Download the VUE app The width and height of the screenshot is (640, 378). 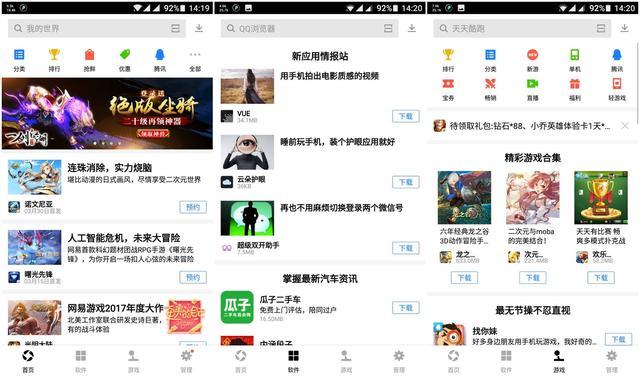[x=406, y=116]
